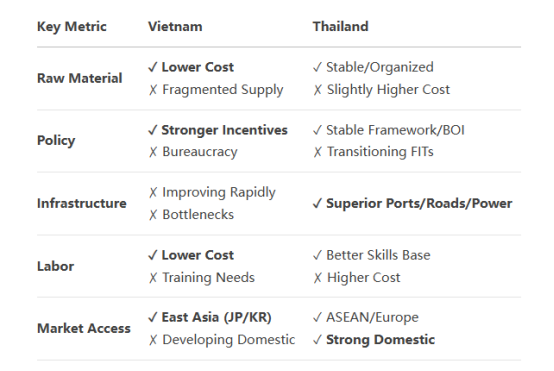The width and height of the screenshot is (554, 371).
Task: Click the checkmark next to Stable/Organized
Action: pyautogui.click(x=317, y=67)
